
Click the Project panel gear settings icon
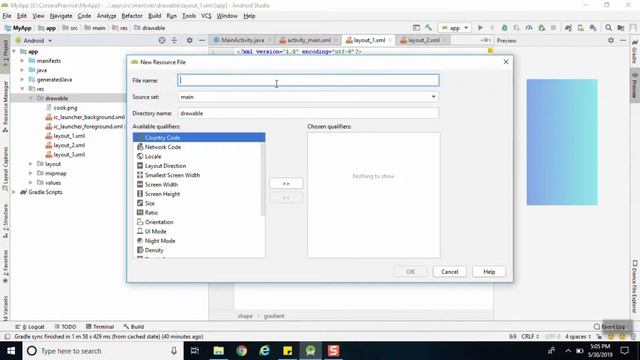tap(189, 40)
